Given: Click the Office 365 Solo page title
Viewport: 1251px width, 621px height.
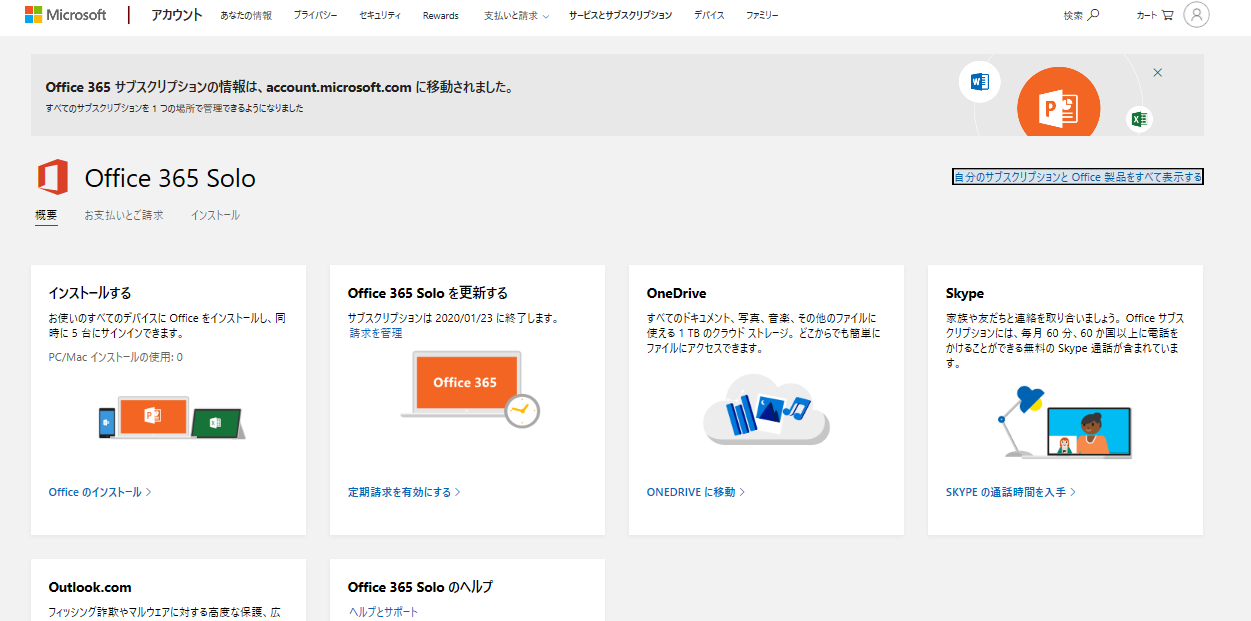Looking at the screenshot, I should 170,178.
